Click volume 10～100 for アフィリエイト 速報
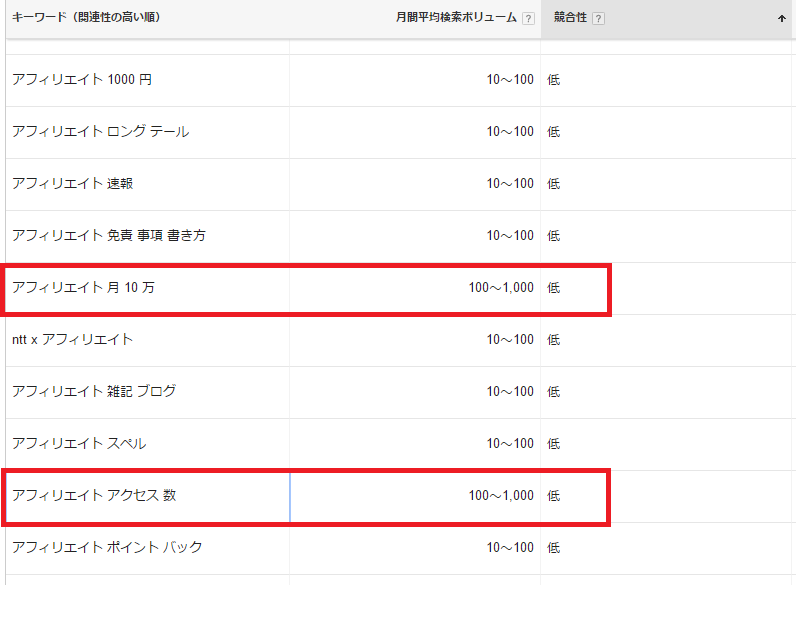796x643 pixels. [x=510, y=184]
